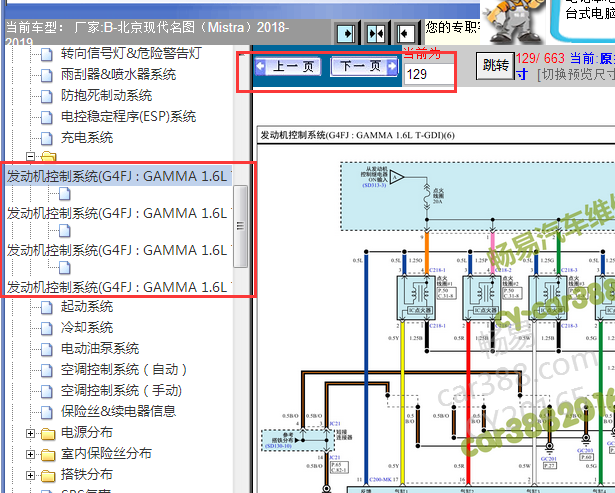Click the SD130-10 reference link in diagram
Viewport: 615px width, 493px height.
[278, 446]
